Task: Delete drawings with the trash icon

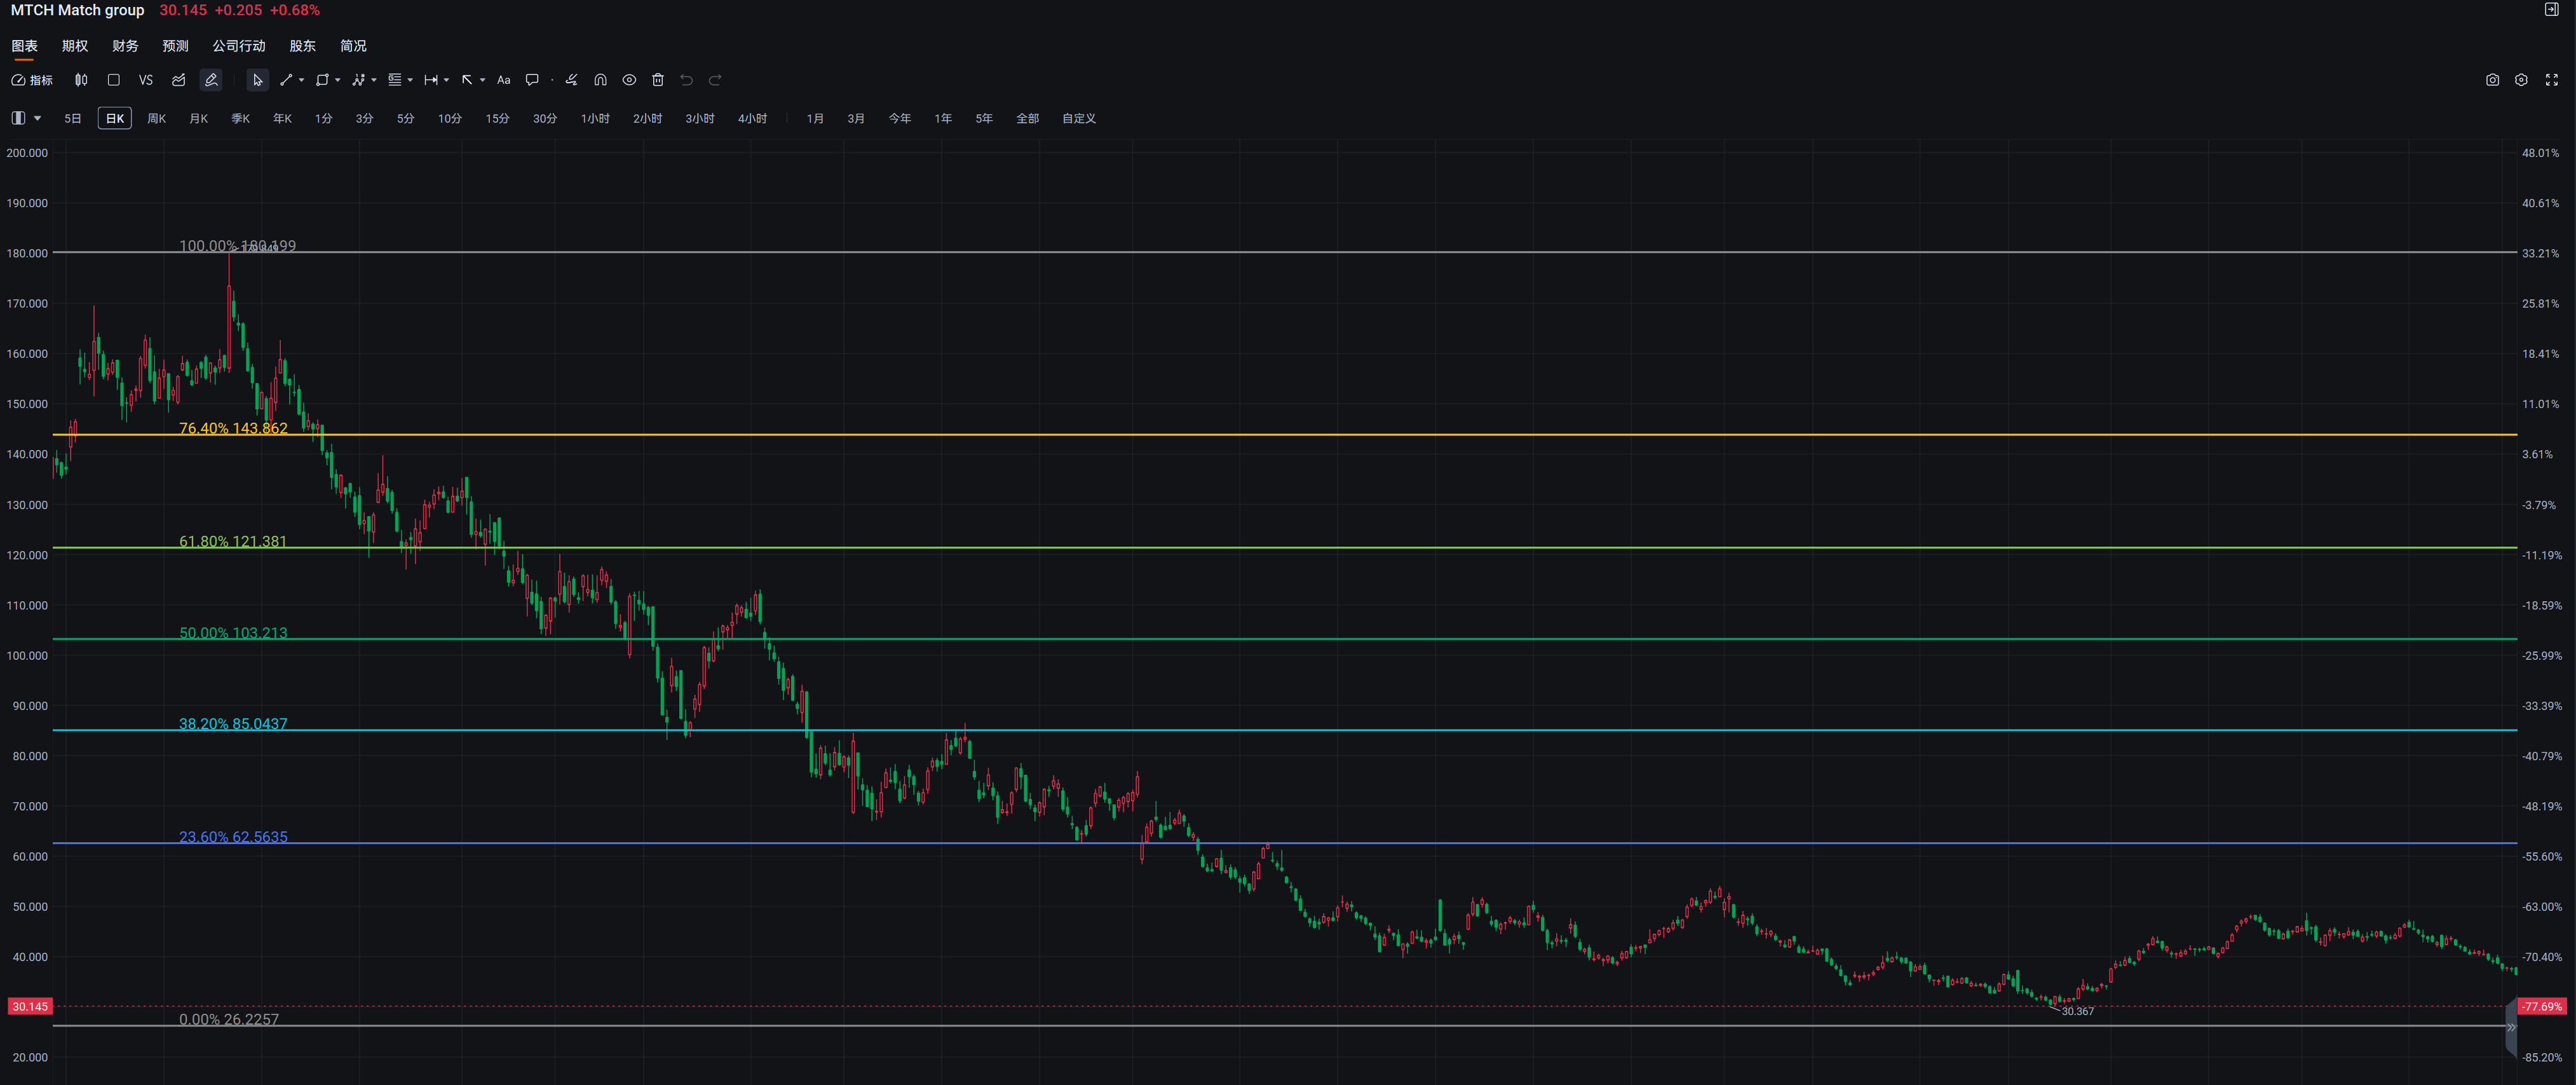Action: pos(658,80)
